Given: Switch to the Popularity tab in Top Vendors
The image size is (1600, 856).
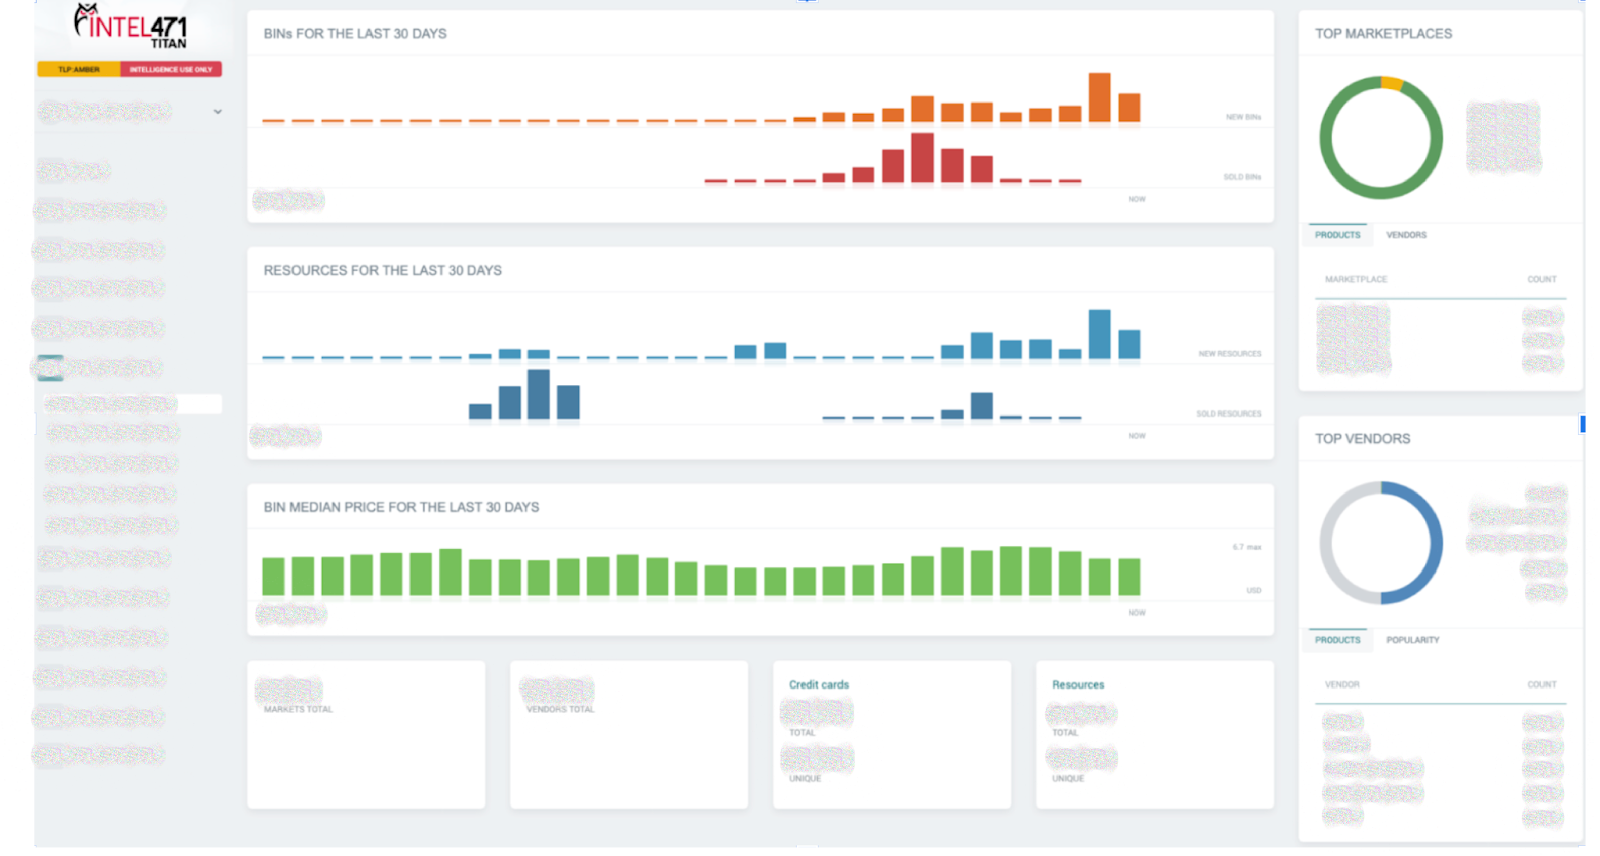Looking at the screenshot, I should click(1413, 640).
